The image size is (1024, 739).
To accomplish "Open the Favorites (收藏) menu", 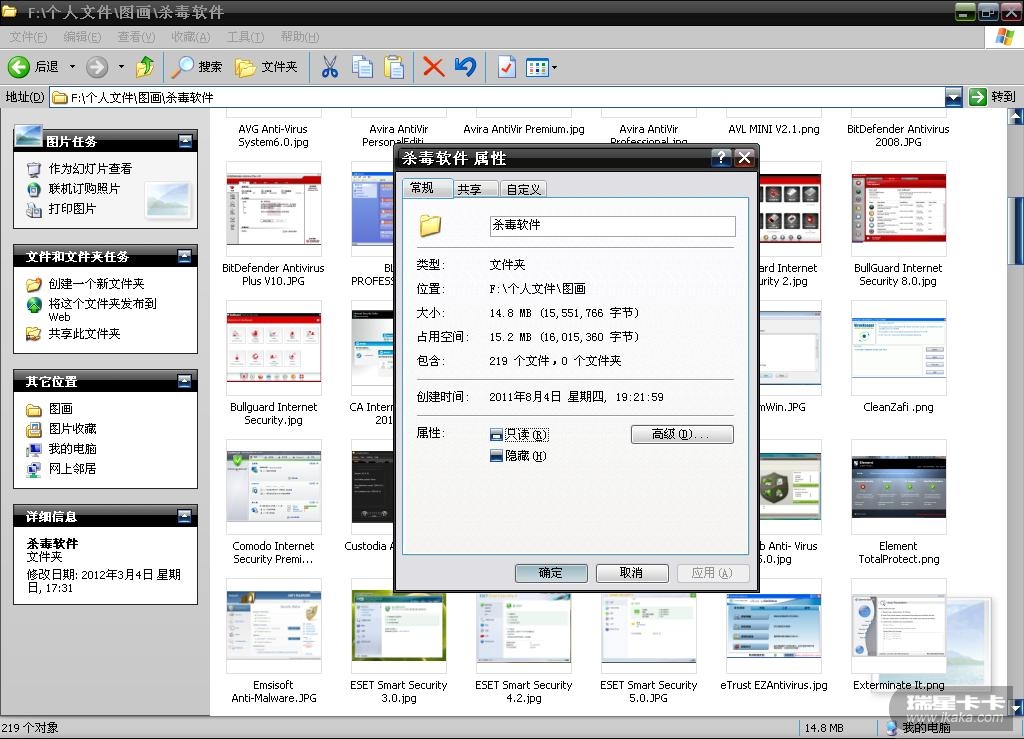I will pyautogui.click(x=191, y=37).
